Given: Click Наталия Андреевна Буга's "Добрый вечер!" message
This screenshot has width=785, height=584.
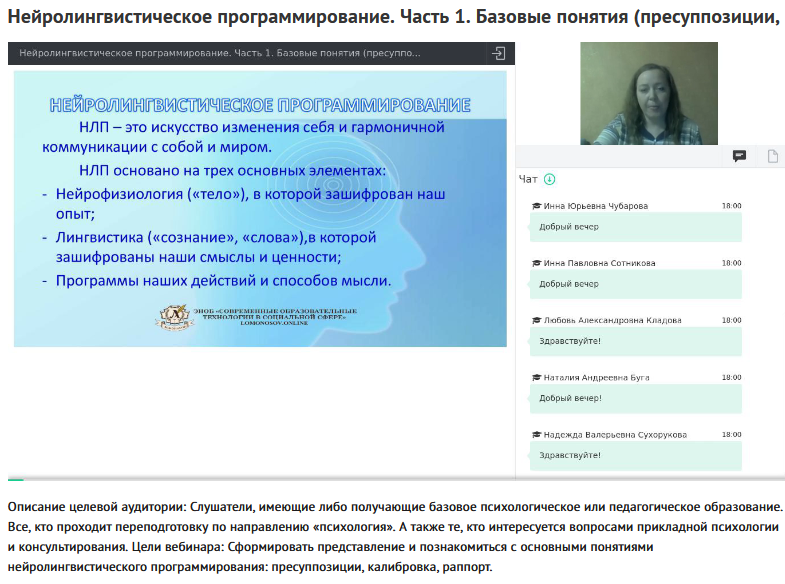Looking at the screenshot, I should [570, 398].
